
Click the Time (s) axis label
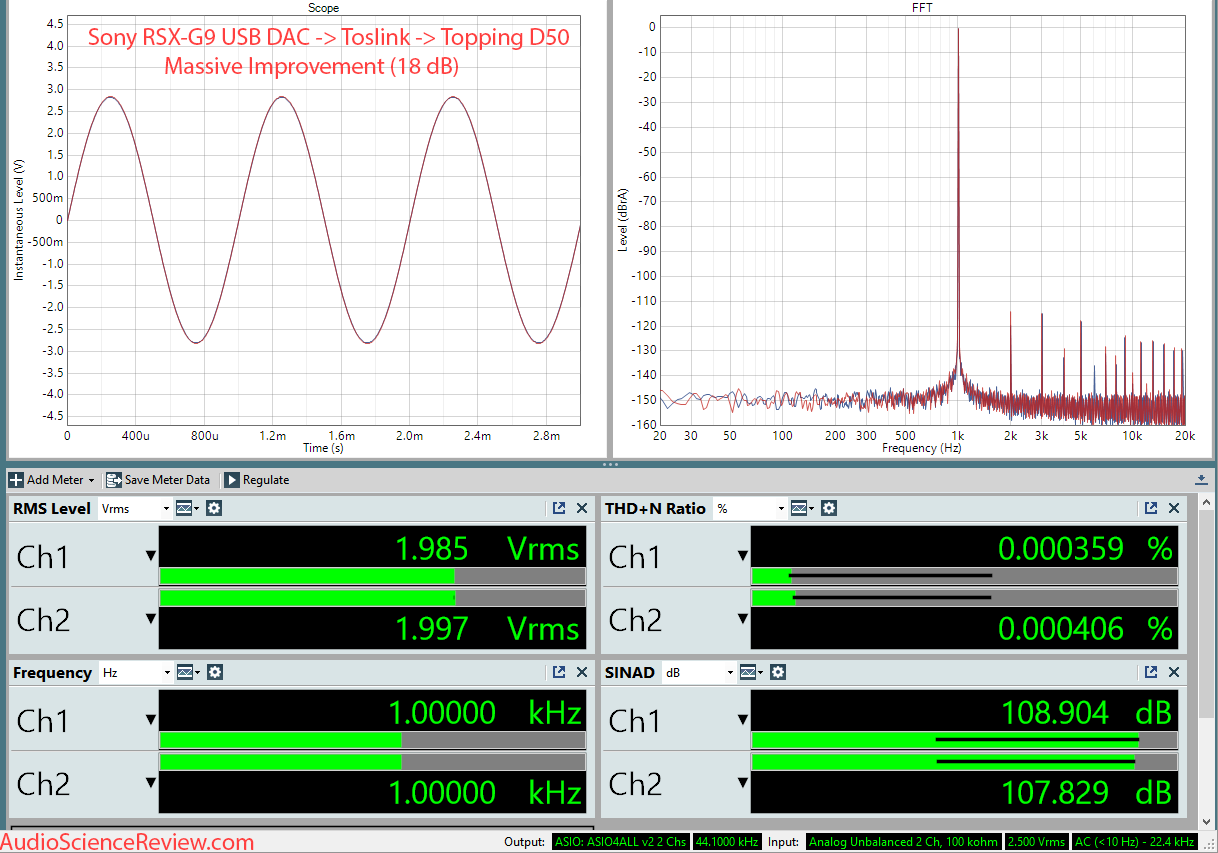(323, 448)
